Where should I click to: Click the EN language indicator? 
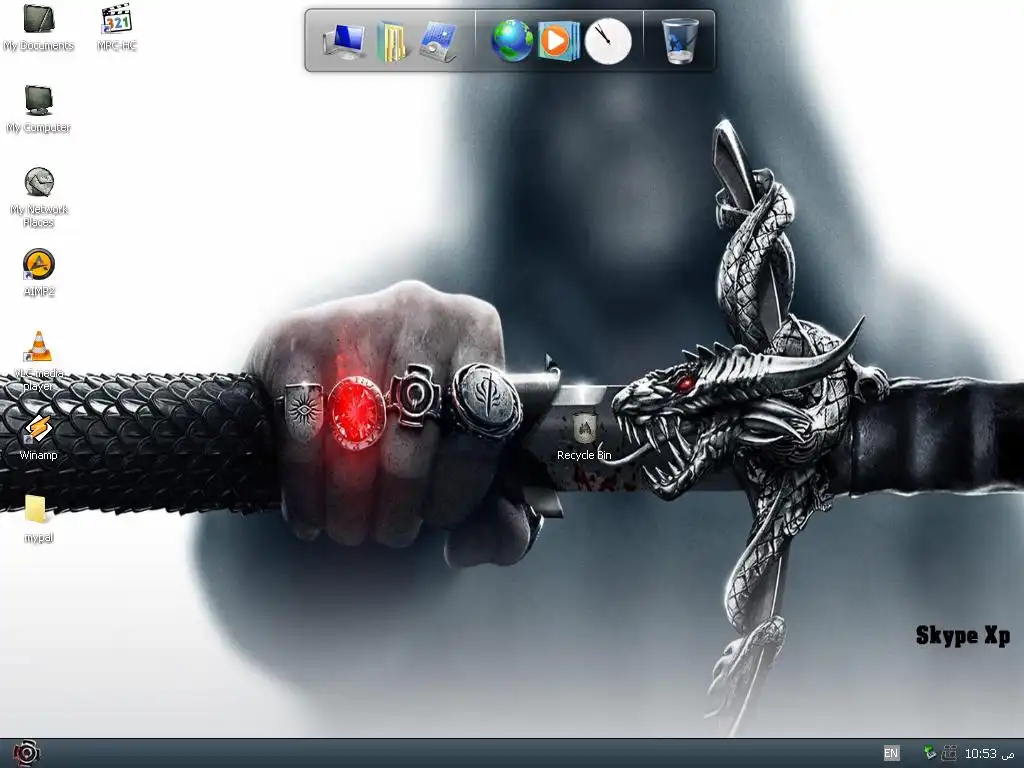pyautogui.click(x=891, y=753)
